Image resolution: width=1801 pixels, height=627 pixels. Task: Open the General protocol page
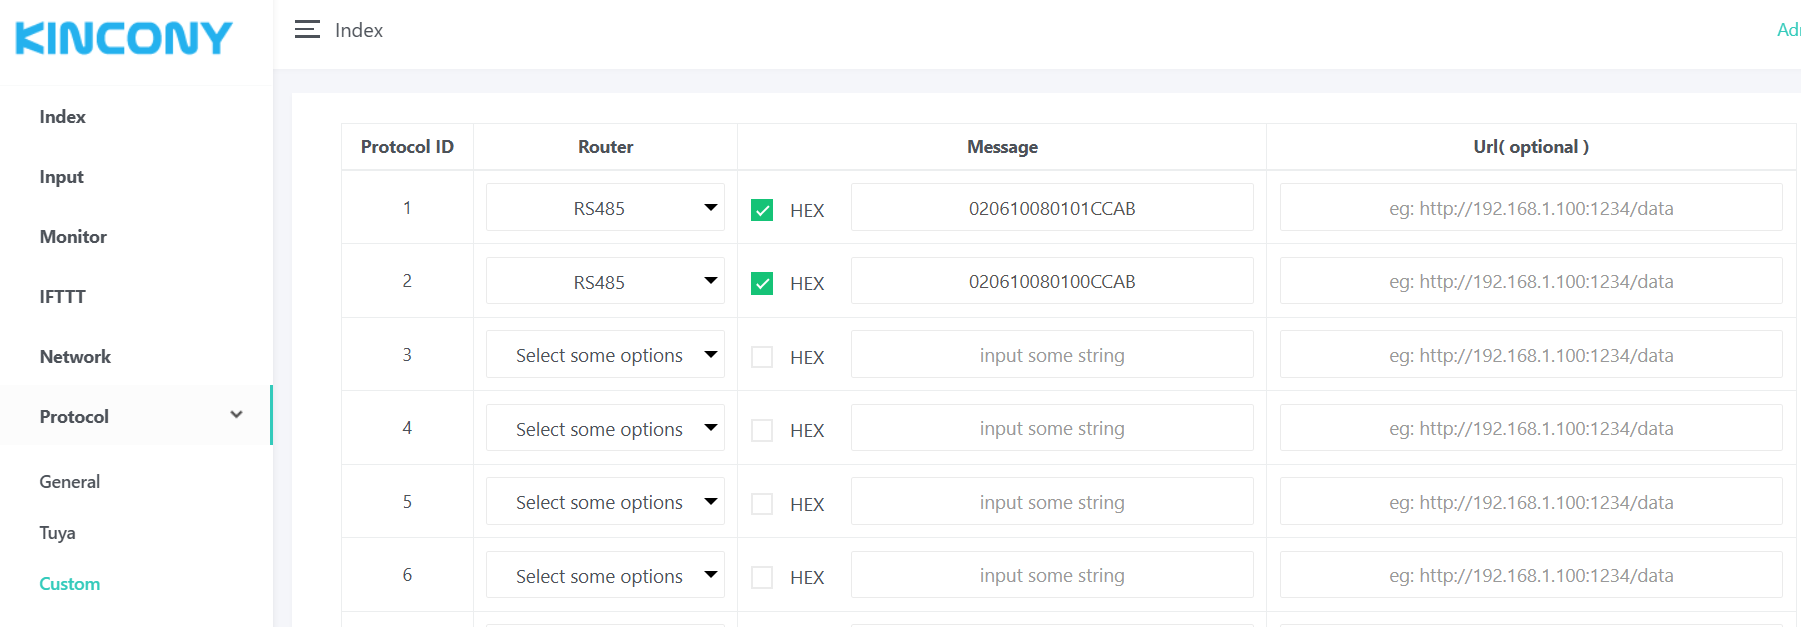[69, 482]
